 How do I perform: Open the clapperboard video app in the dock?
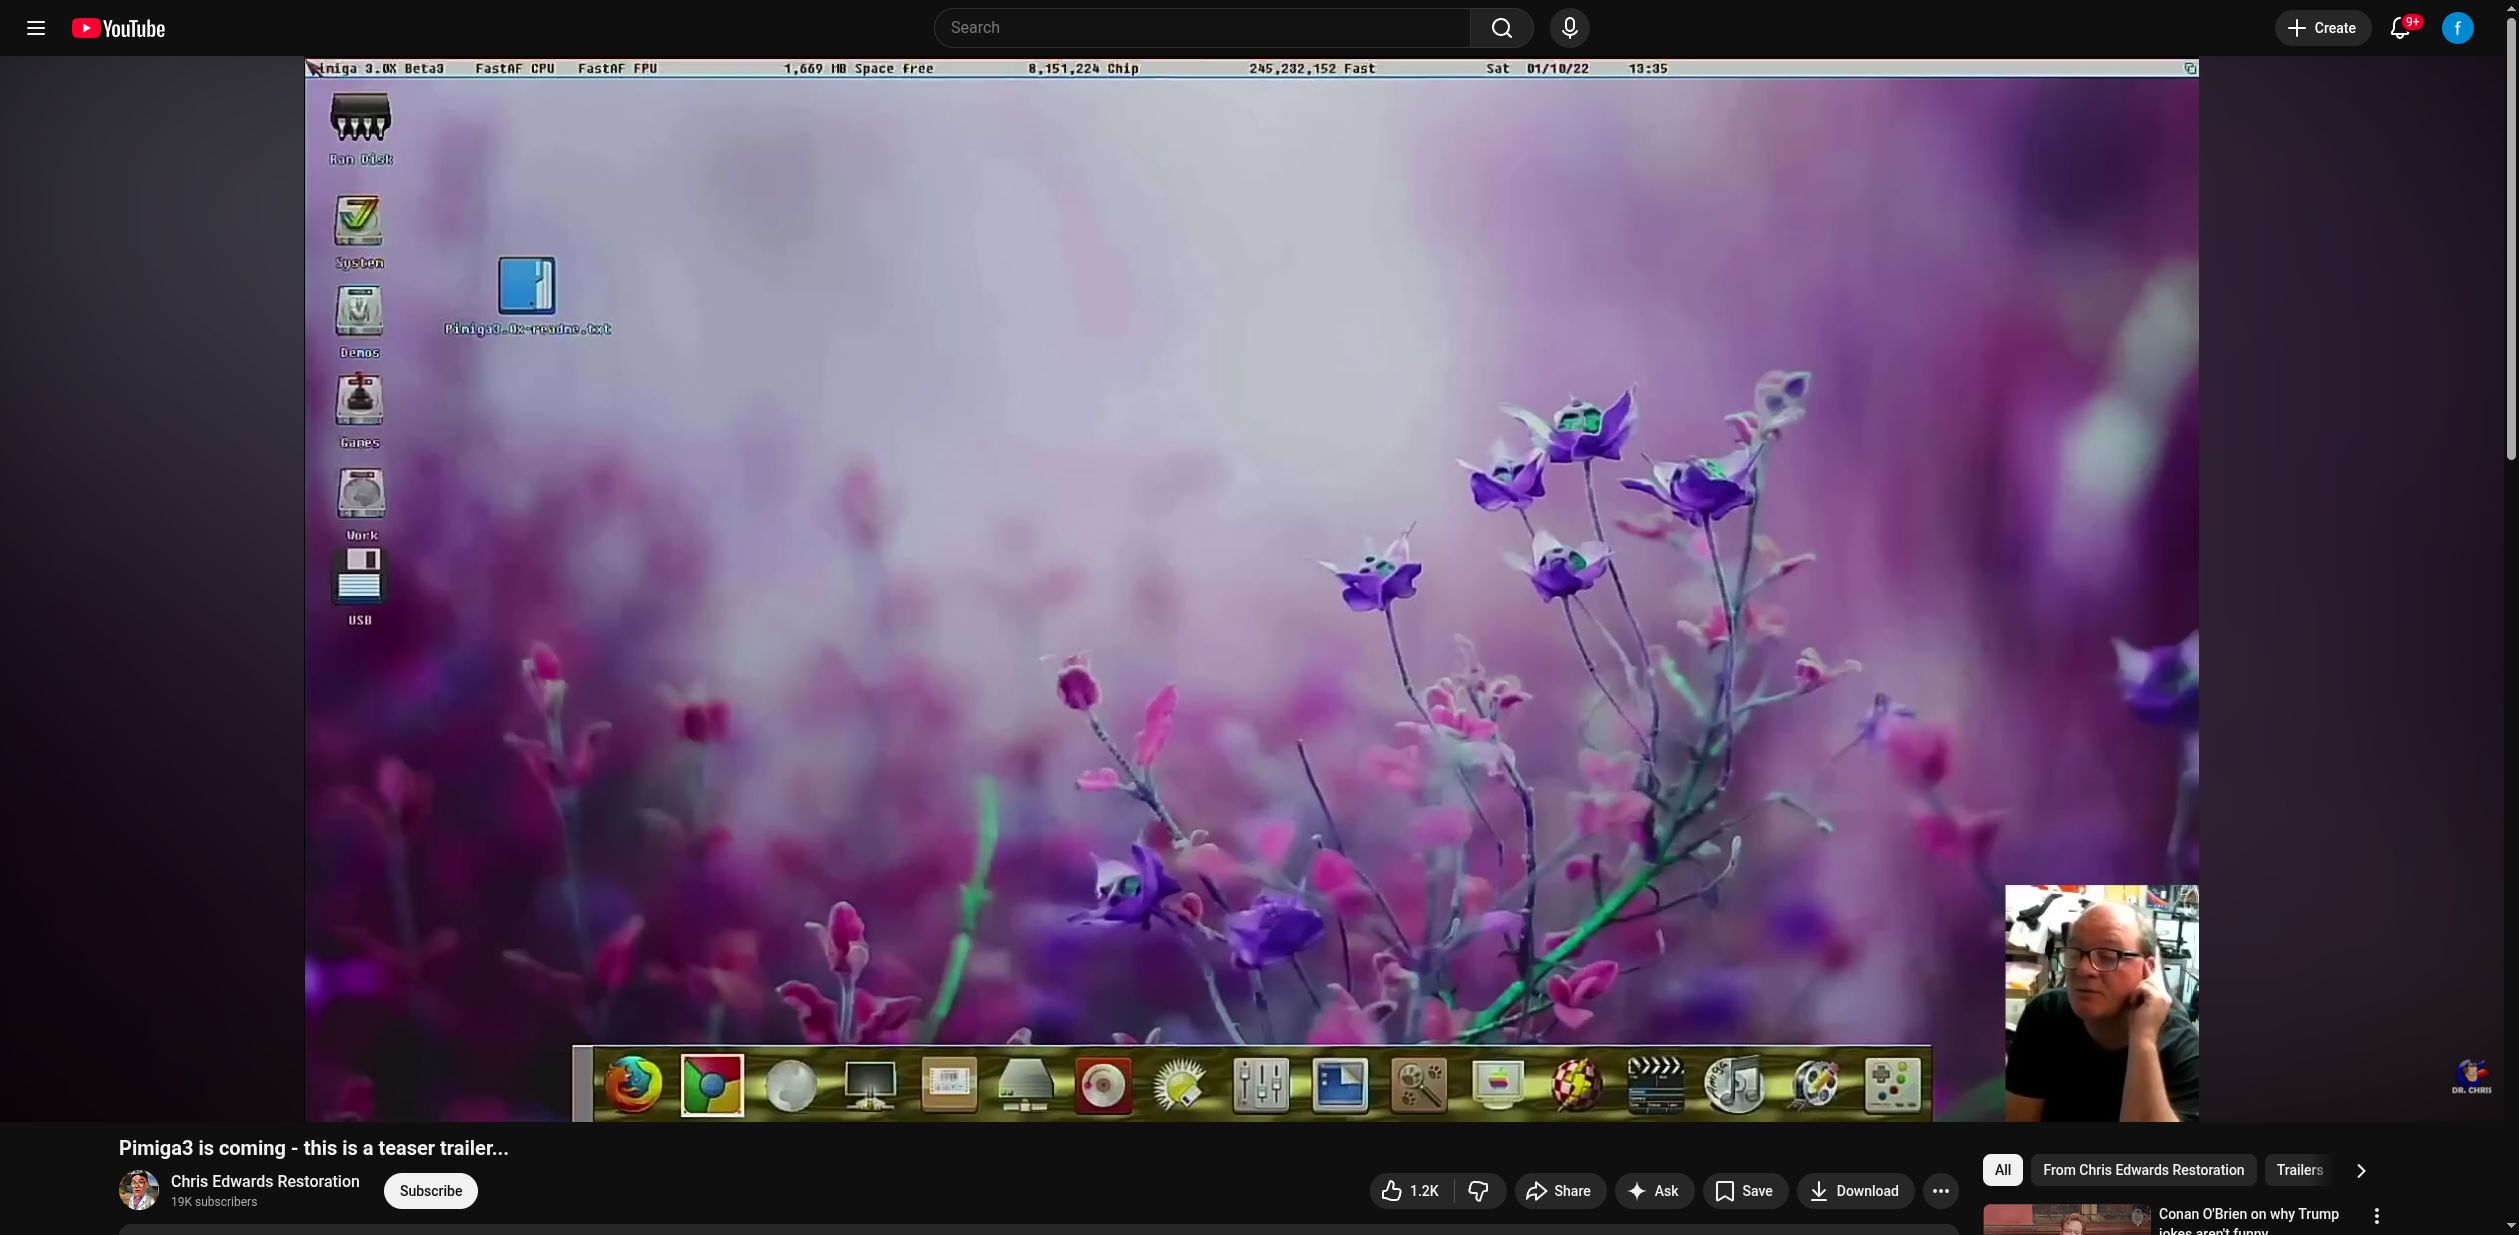pos(1655,1085)
